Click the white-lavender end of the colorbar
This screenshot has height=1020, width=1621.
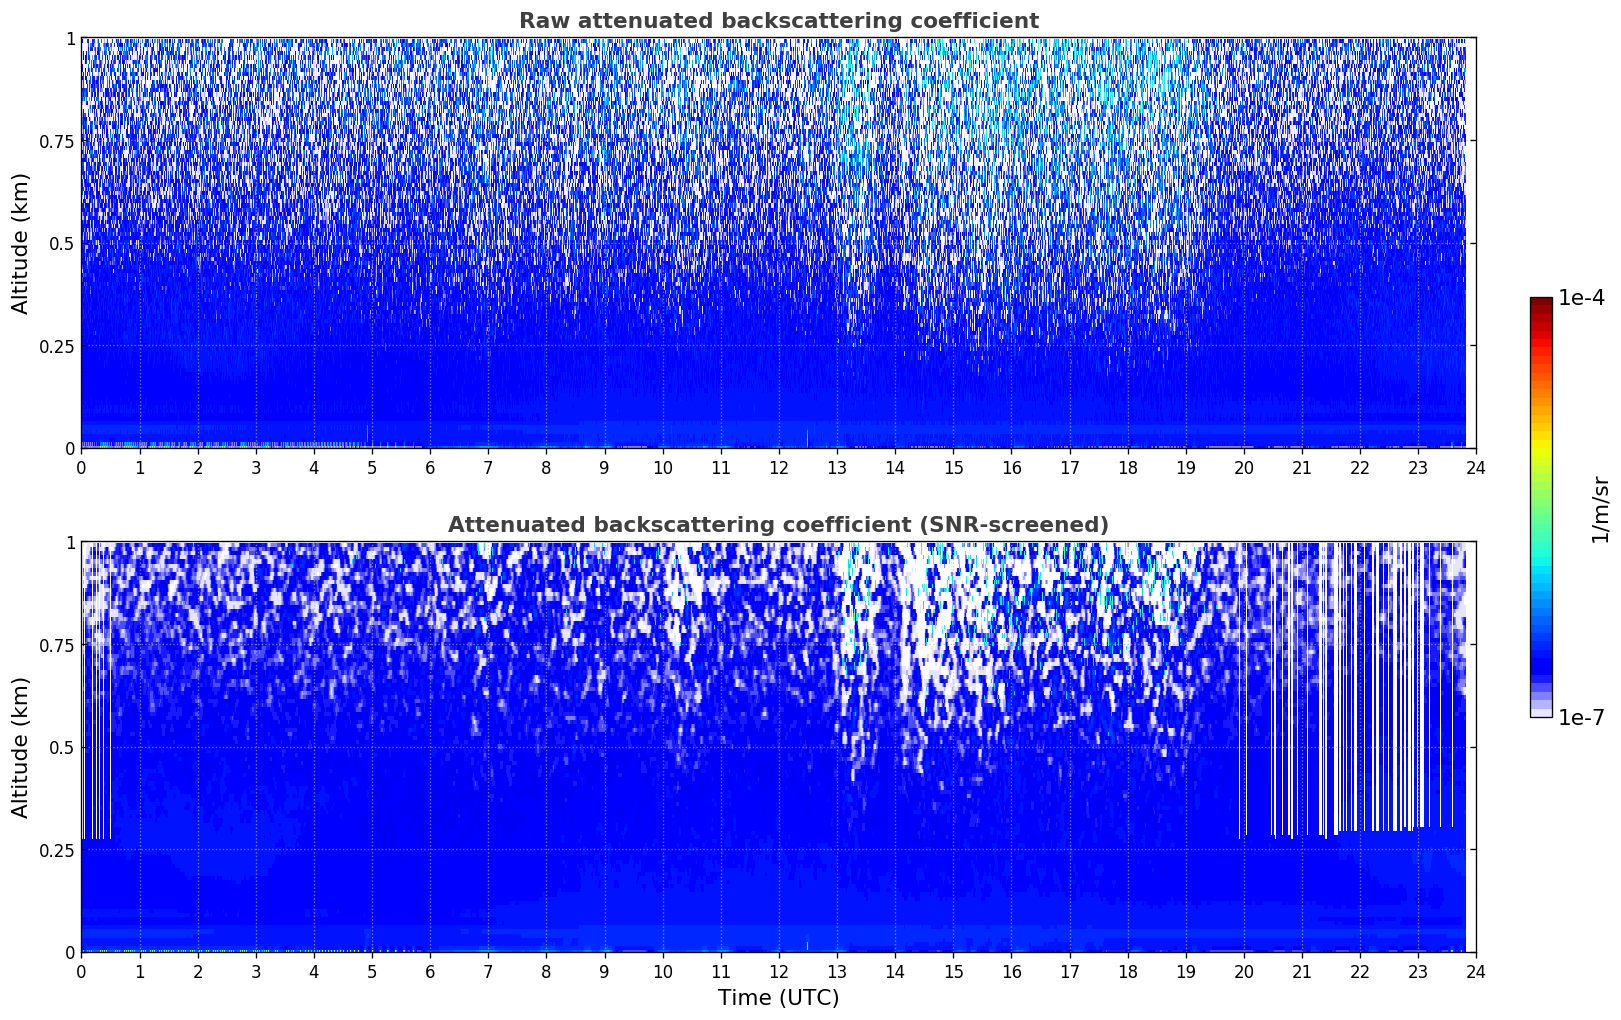[x=1541, y=712]
